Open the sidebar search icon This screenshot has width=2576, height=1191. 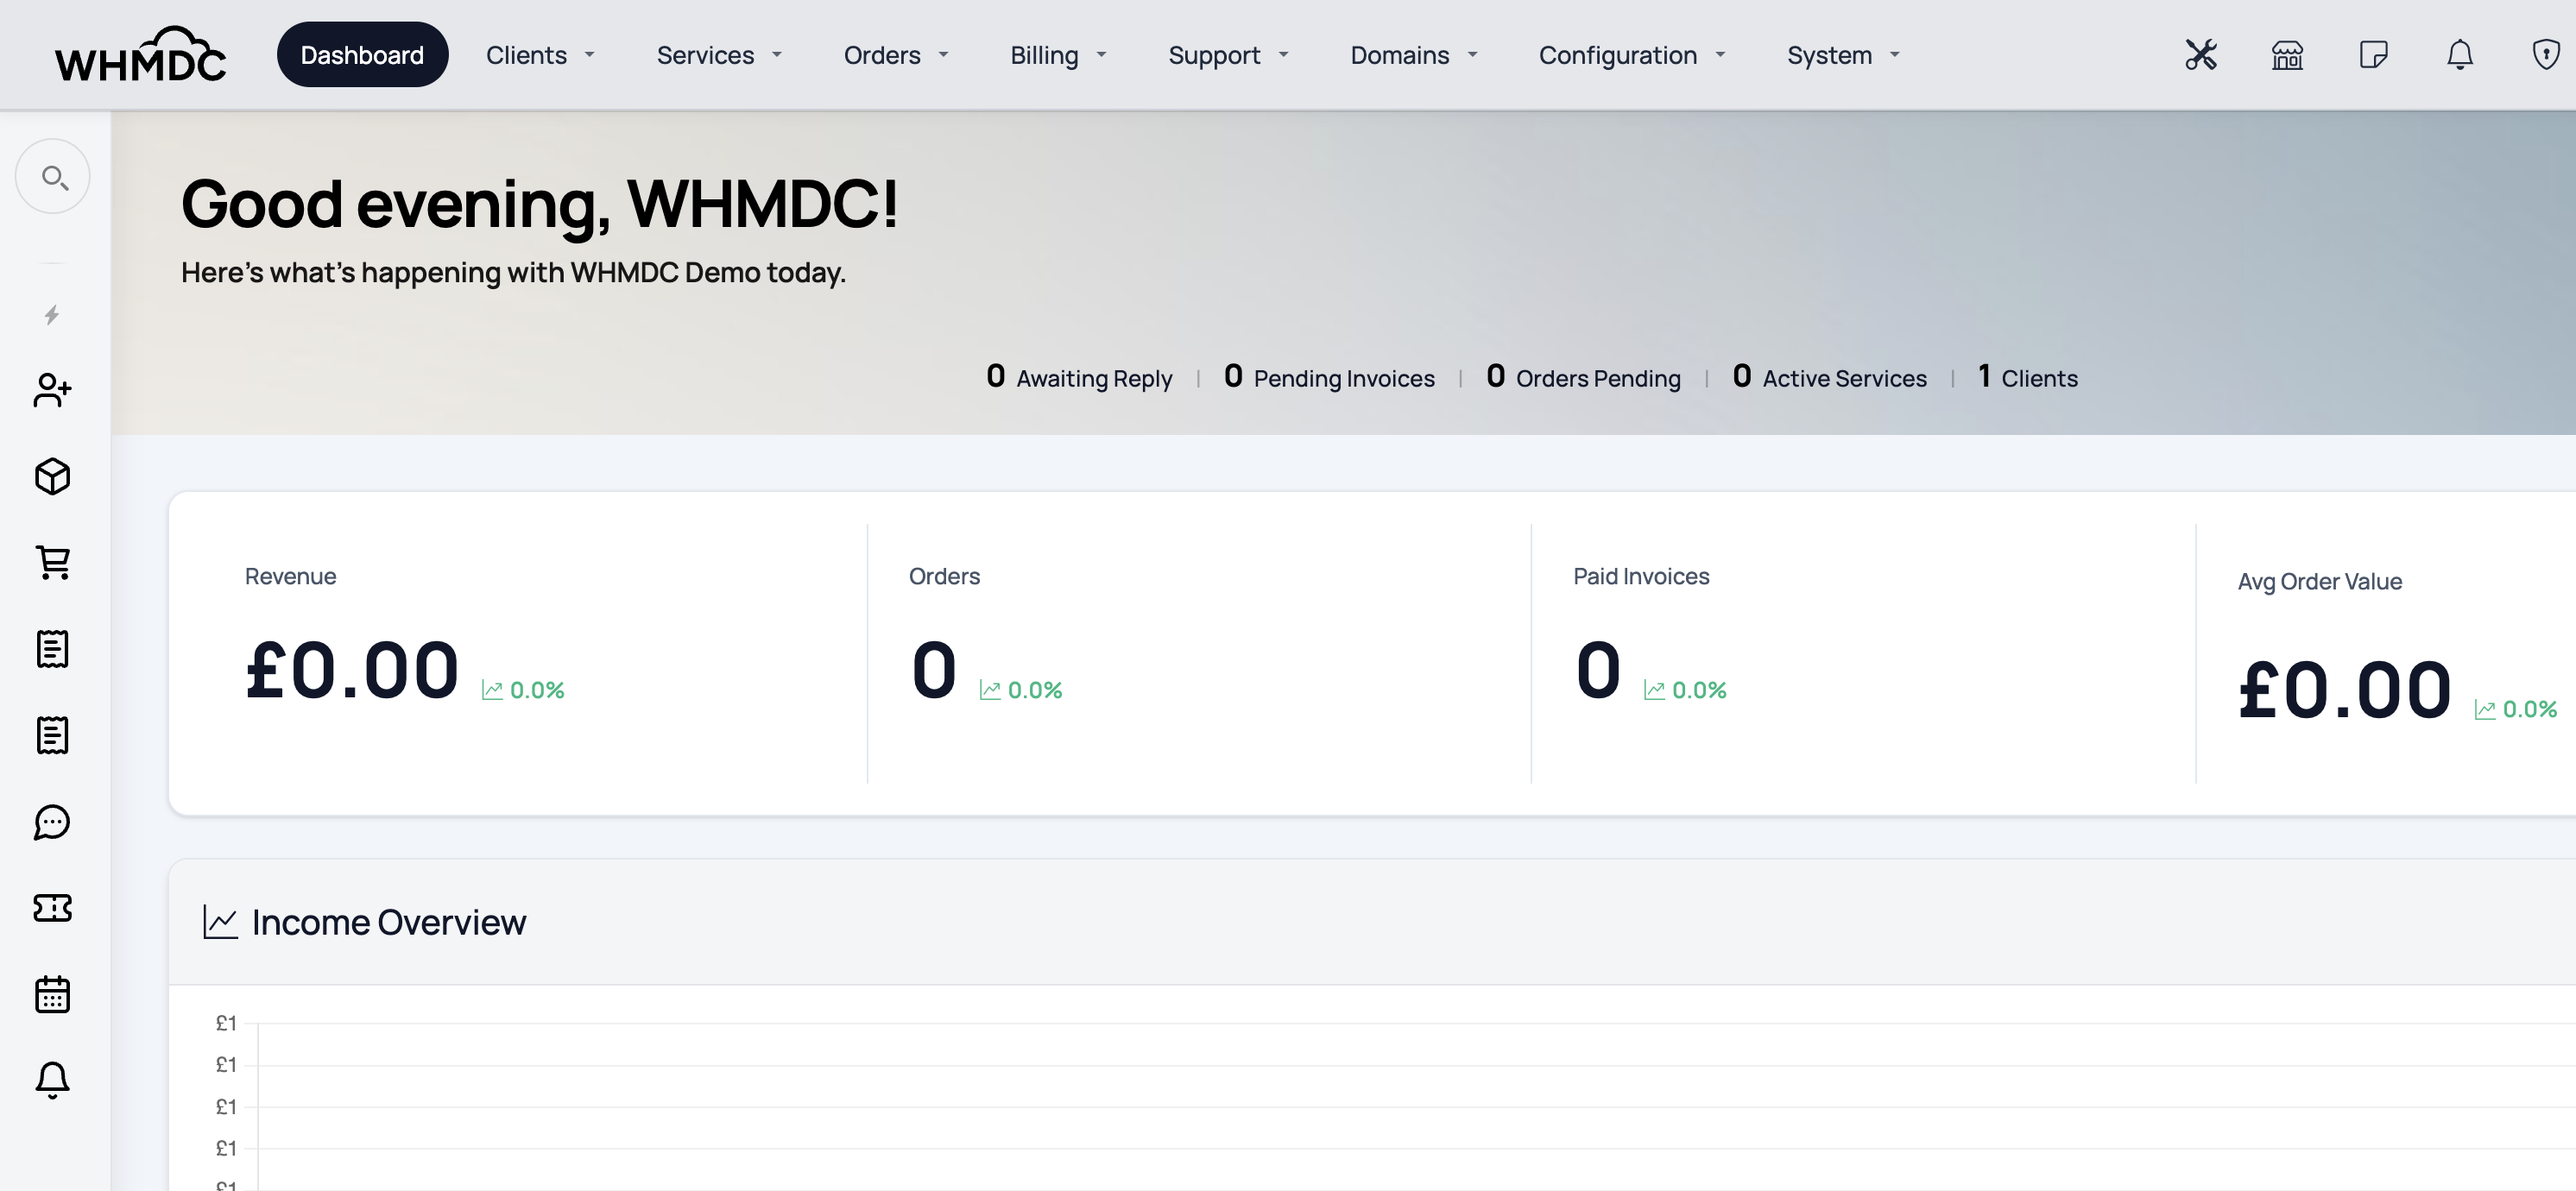53,177
